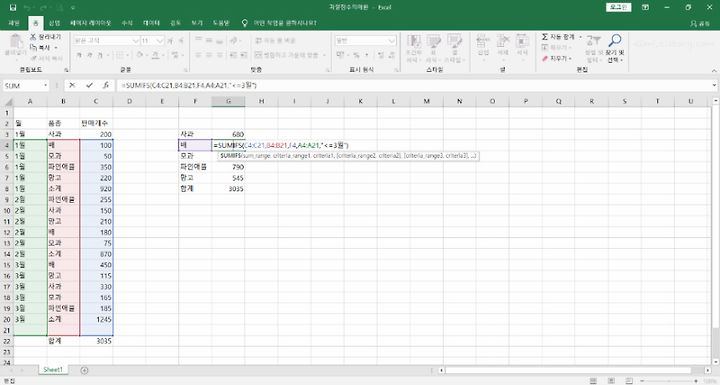The image size is (720, 385).
Task: Click Tell me search field
Action: point(285,23)
